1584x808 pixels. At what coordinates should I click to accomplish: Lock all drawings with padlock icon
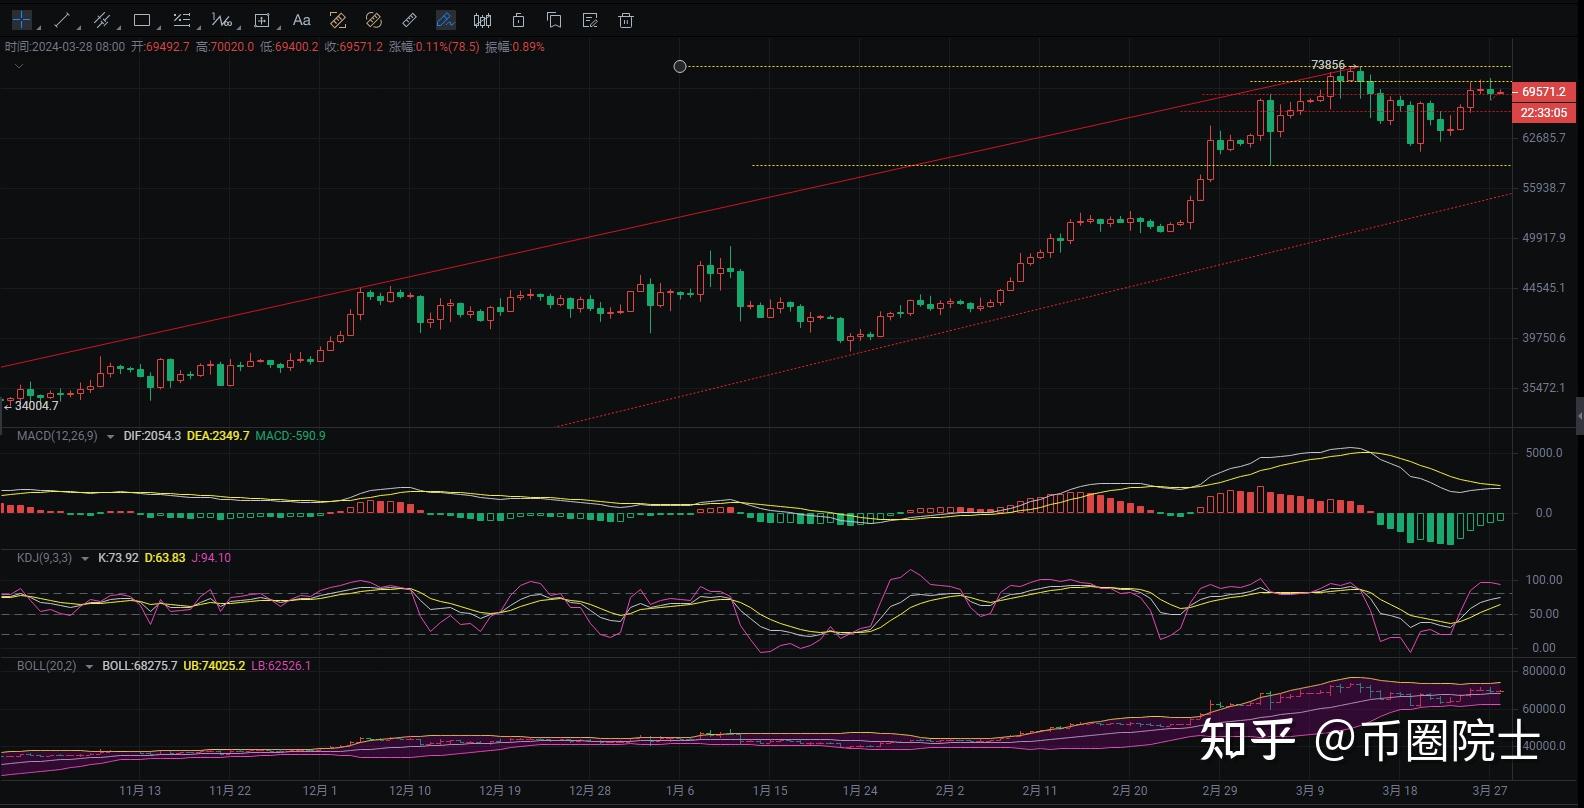tap(518, 20)
